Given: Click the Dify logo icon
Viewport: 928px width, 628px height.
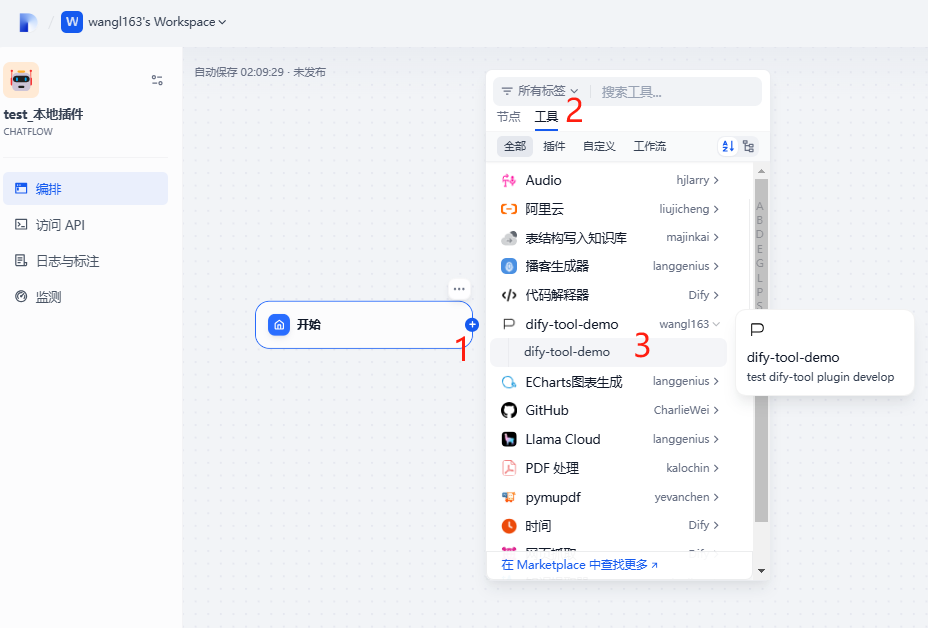Looking at the screenshot, I should 27,22.
